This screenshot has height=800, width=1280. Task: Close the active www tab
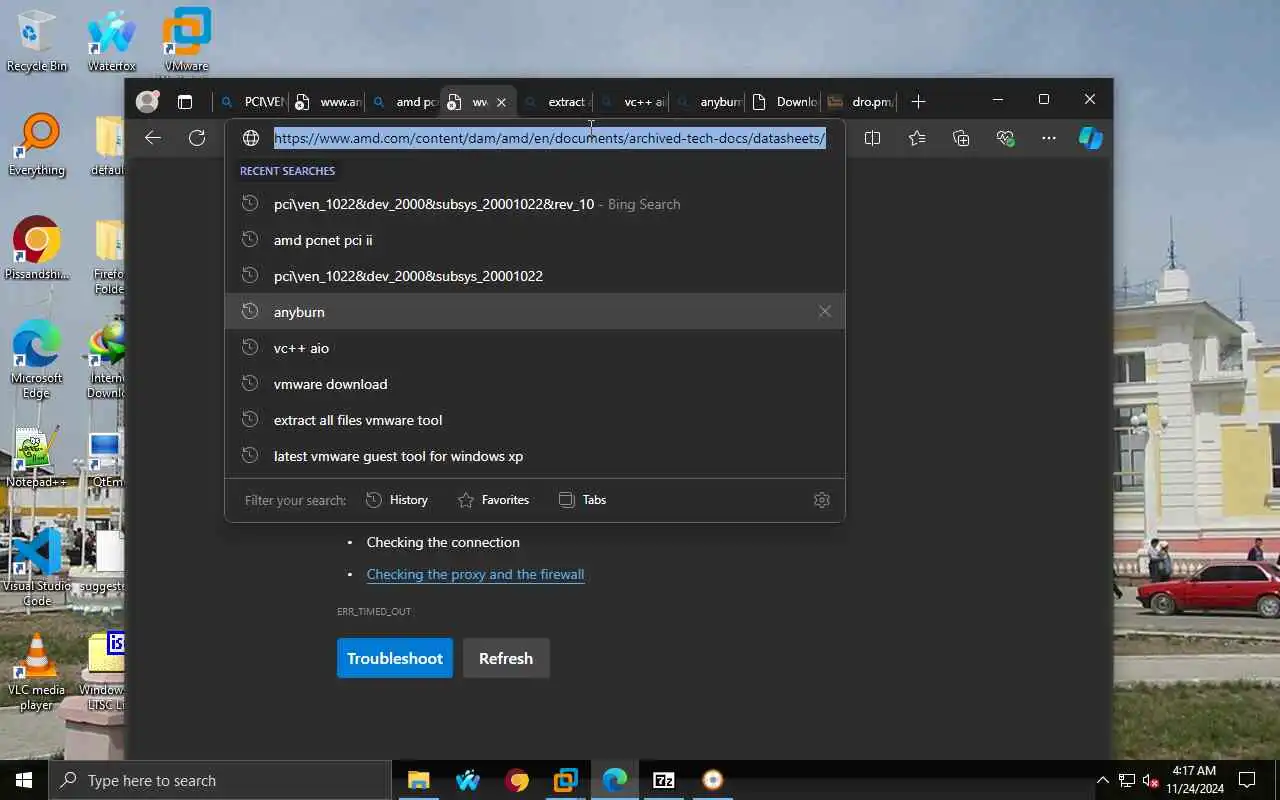tap(501, 102)
